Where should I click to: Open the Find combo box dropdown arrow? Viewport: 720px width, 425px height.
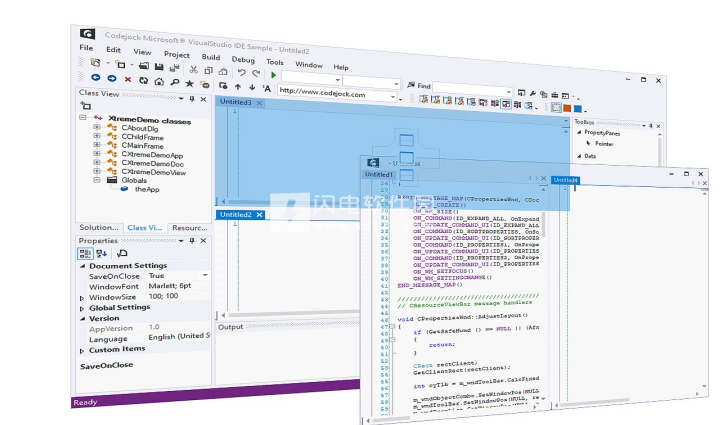tap(508, 92)
